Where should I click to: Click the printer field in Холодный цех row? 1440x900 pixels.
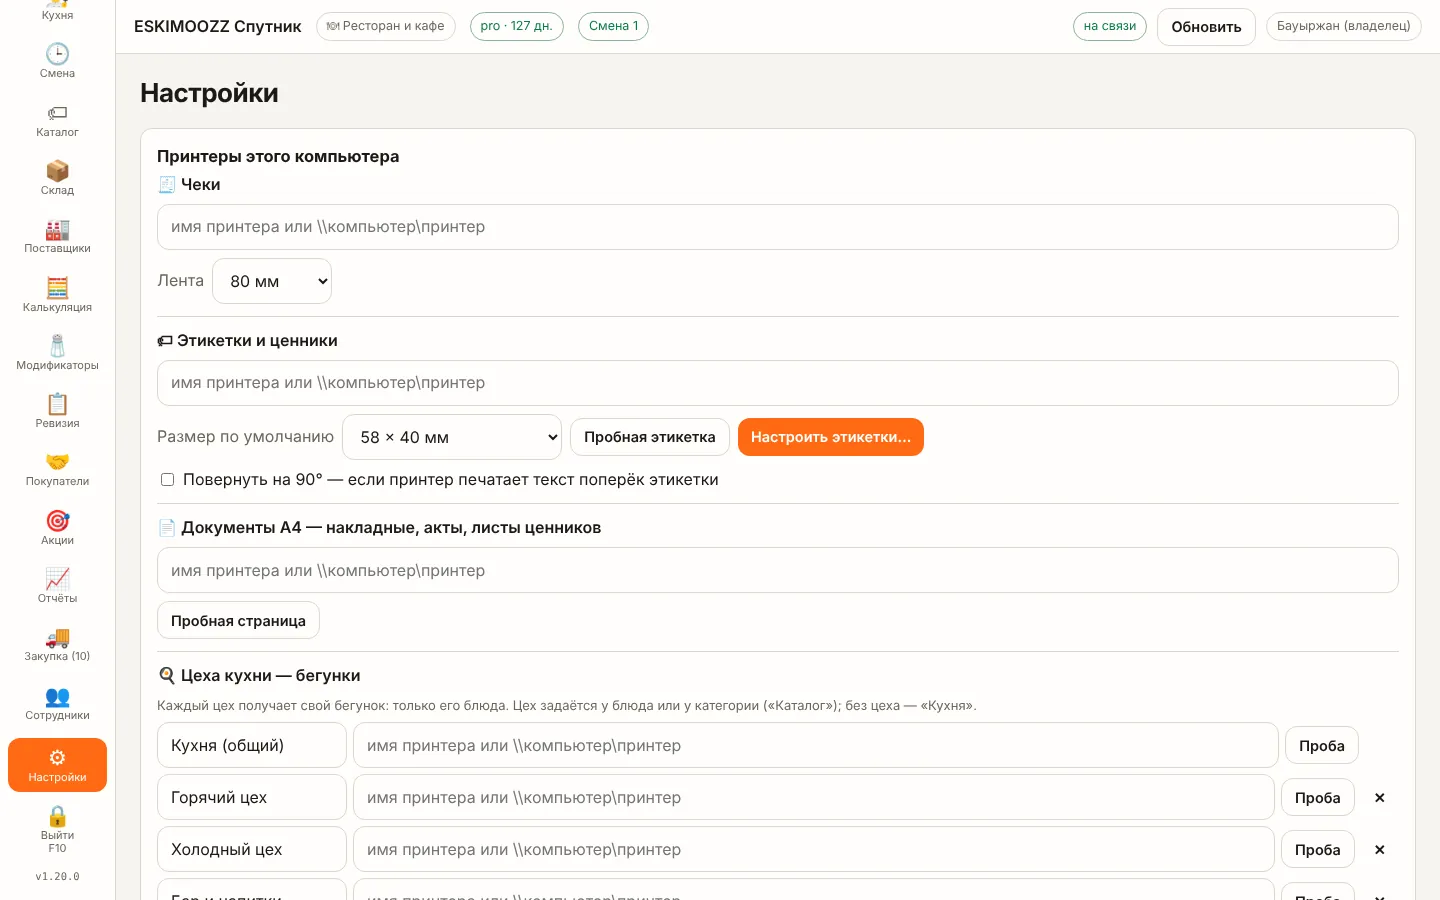pyautogui.click(x=814, y=849)
